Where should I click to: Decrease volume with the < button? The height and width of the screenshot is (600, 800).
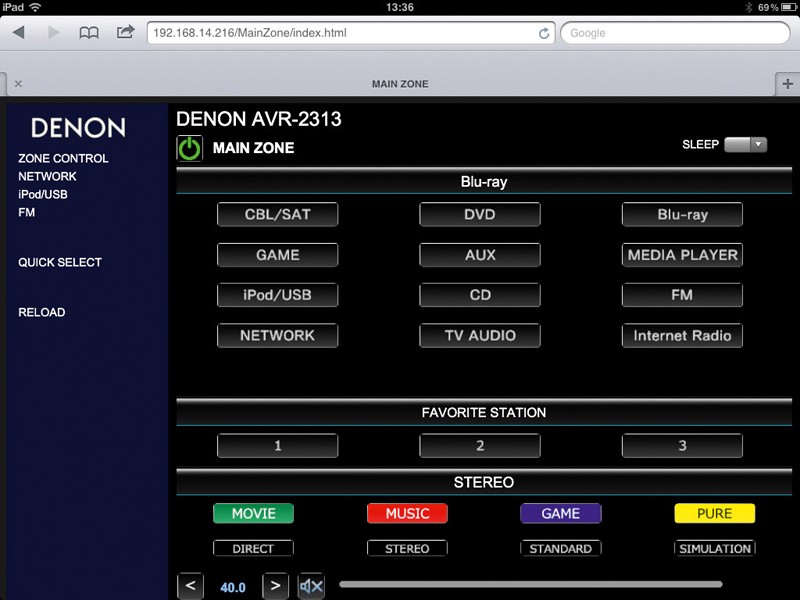tap(190, 586)
